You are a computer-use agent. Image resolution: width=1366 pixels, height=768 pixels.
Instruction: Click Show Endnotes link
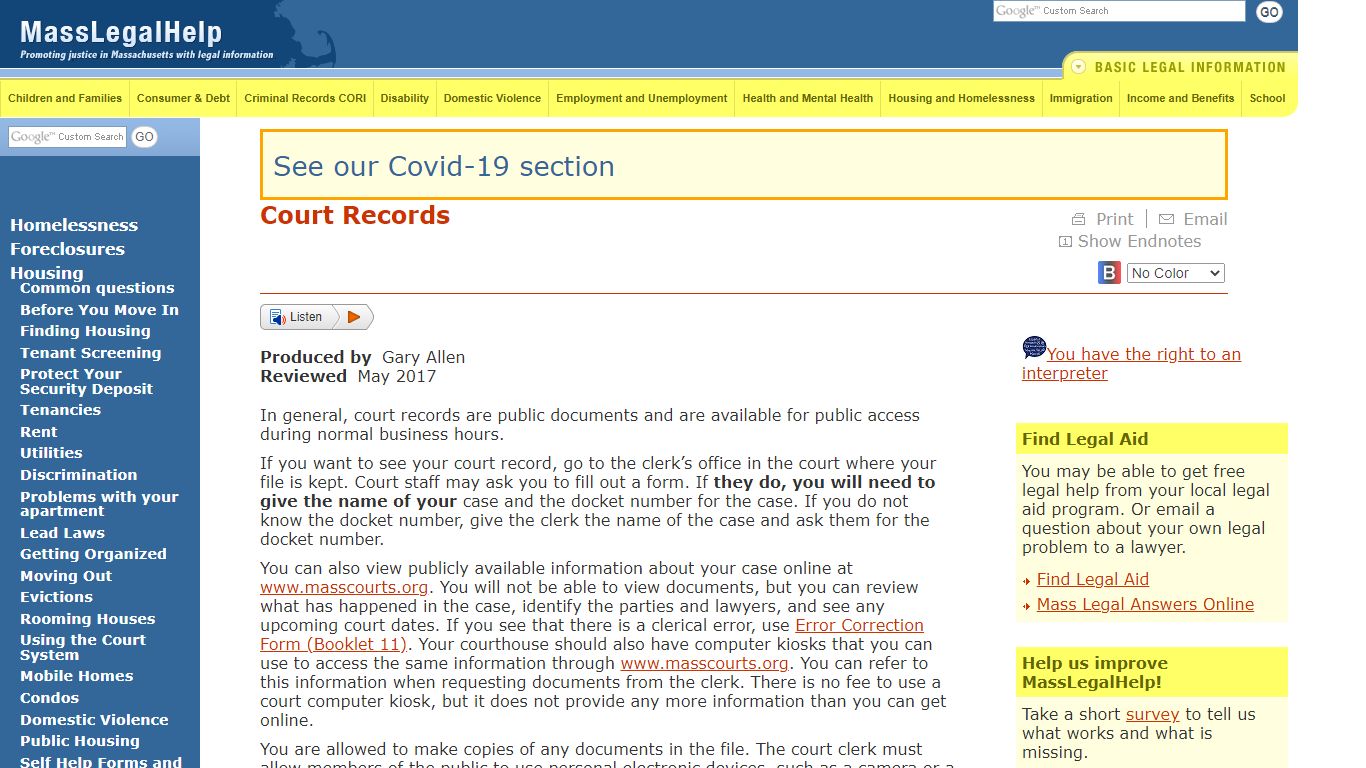[x=1139, y=241]
